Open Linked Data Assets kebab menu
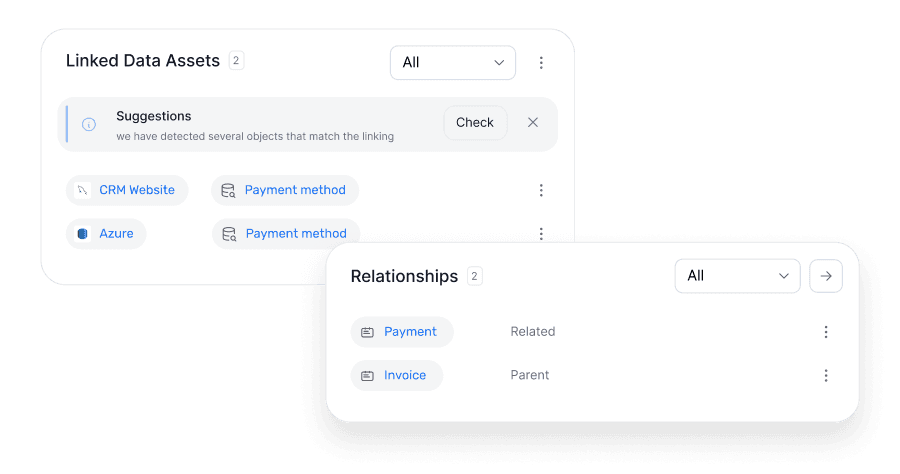Image resolution: width=900 pixels, height=474 pixels. [541, 63]
